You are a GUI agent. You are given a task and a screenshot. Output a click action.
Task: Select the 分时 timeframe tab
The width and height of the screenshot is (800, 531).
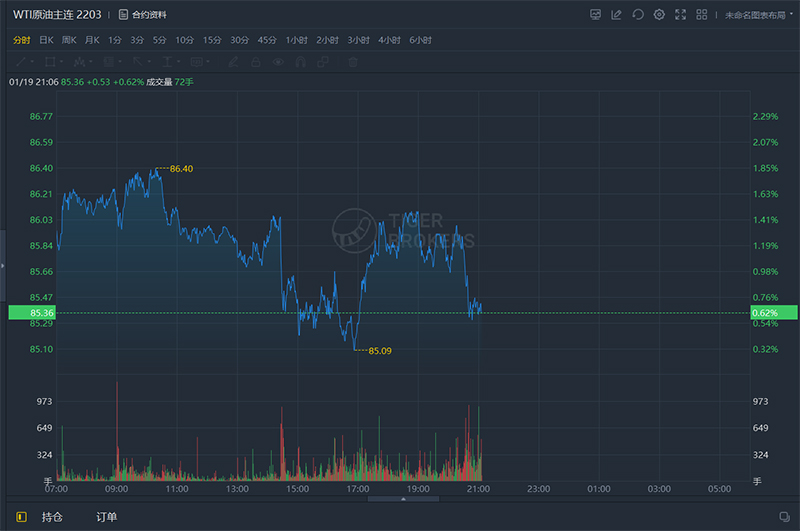point(21,40)
